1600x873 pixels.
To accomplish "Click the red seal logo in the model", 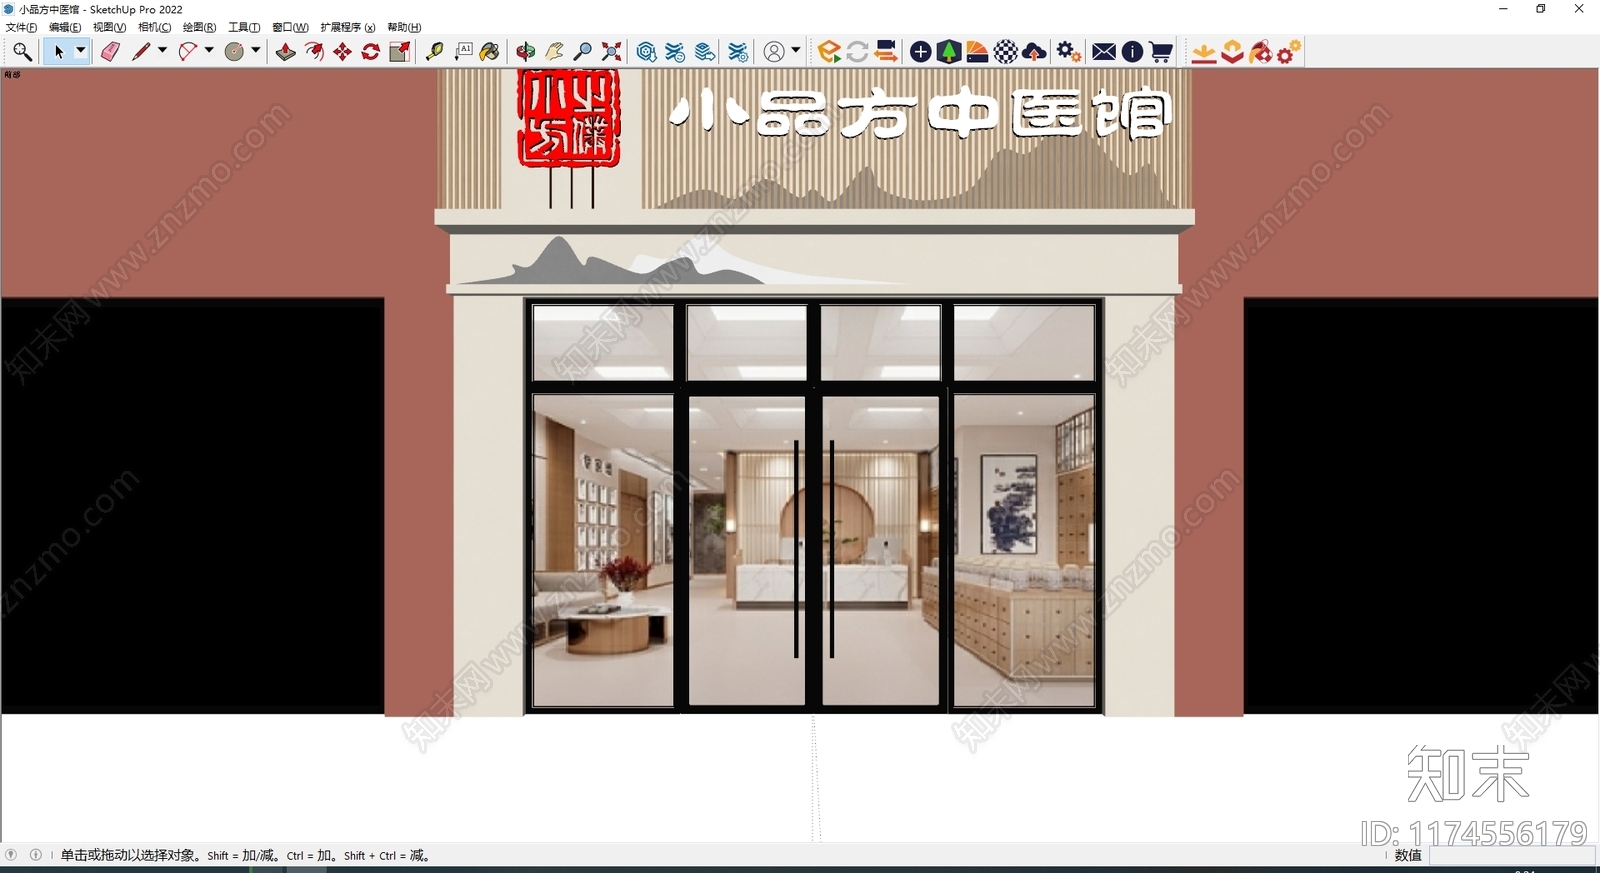I will 569,118.
